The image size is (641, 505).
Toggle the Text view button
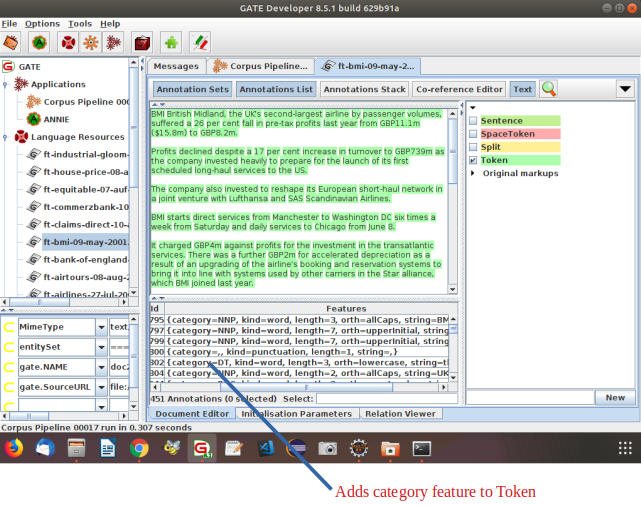pos(522,89)
